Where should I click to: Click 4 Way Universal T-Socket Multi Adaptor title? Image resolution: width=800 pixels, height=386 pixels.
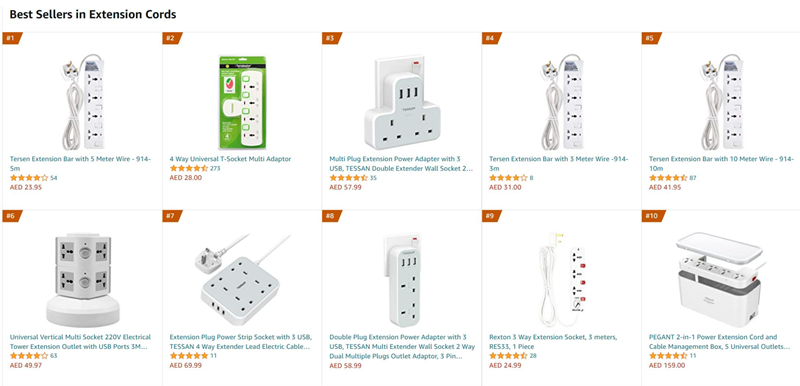click(x=230, y=159)
